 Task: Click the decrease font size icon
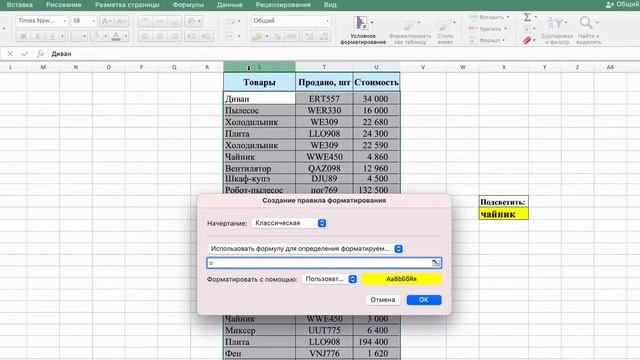click(x=121, y=21)
